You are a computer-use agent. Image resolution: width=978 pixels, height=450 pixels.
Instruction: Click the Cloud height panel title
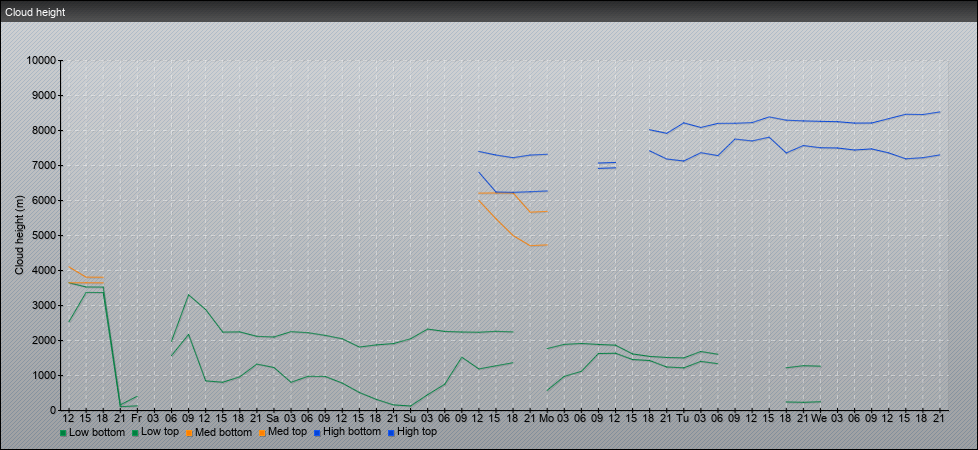(35, 12)
